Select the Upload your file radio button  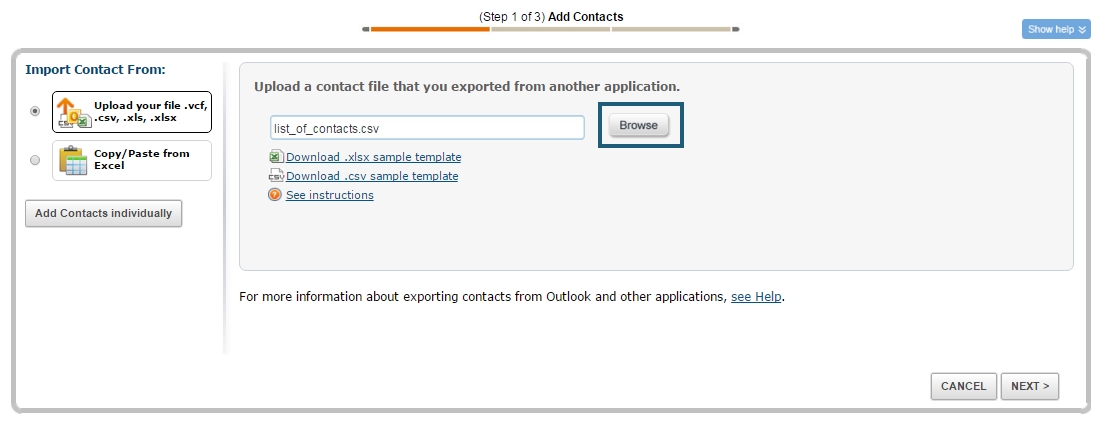coord(36,111)
